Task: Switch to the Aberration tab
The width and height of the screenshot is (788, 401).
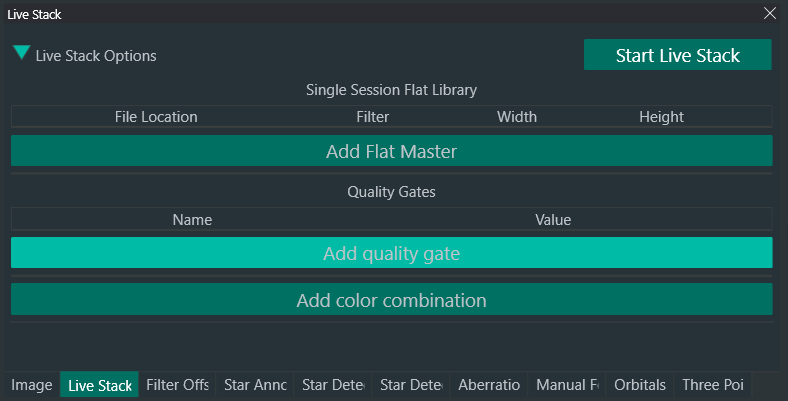Action: point(489,385)
